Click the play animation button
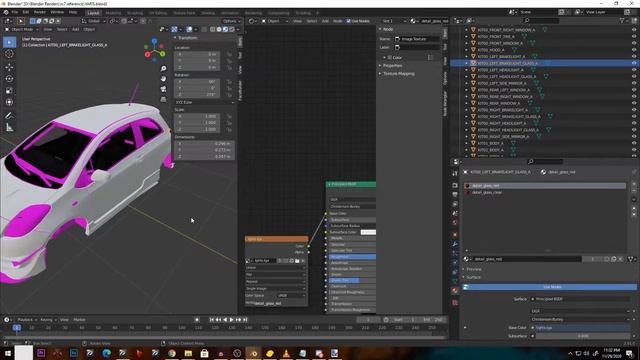Screen dimensions: 640x360 point(231,320)
